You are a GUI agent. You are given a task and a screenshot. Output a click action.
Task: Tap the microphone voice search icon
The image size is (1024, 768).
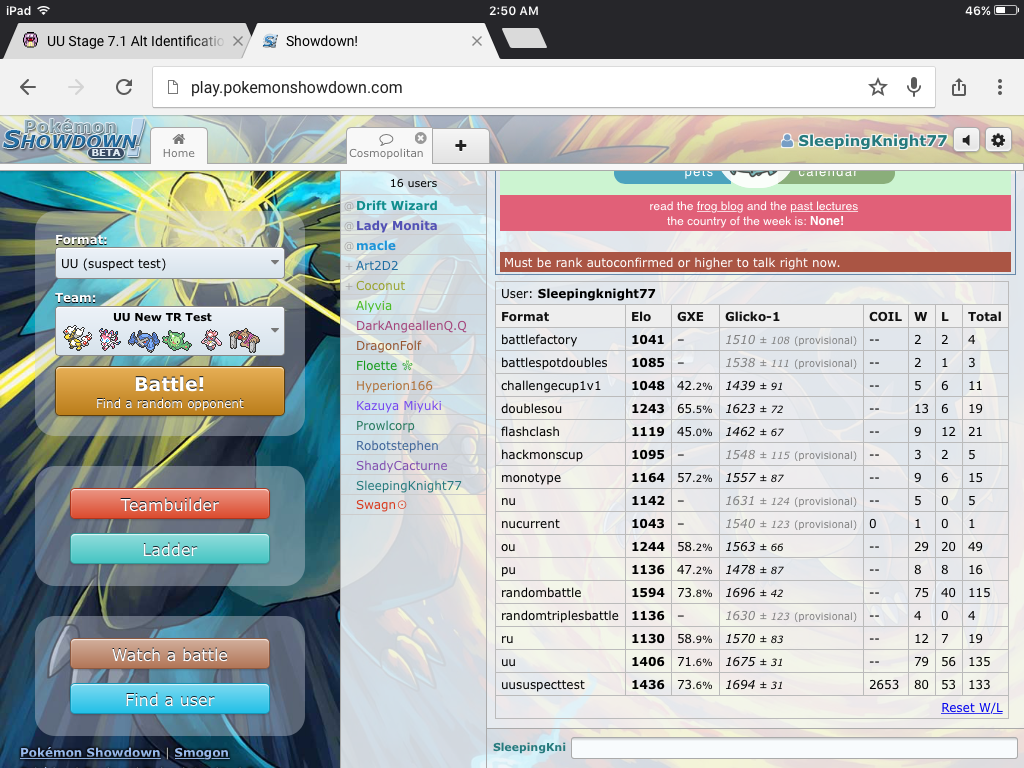[x=914, y=87]
